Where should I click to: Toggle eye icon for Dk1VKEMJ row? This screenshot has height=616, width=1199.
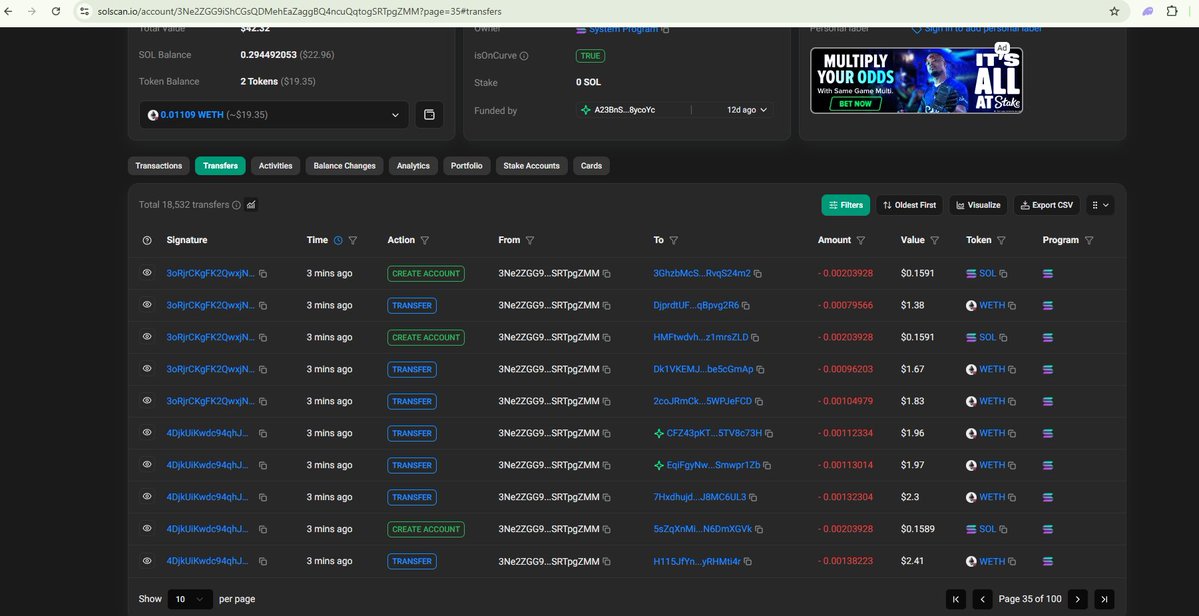(147, 369)
